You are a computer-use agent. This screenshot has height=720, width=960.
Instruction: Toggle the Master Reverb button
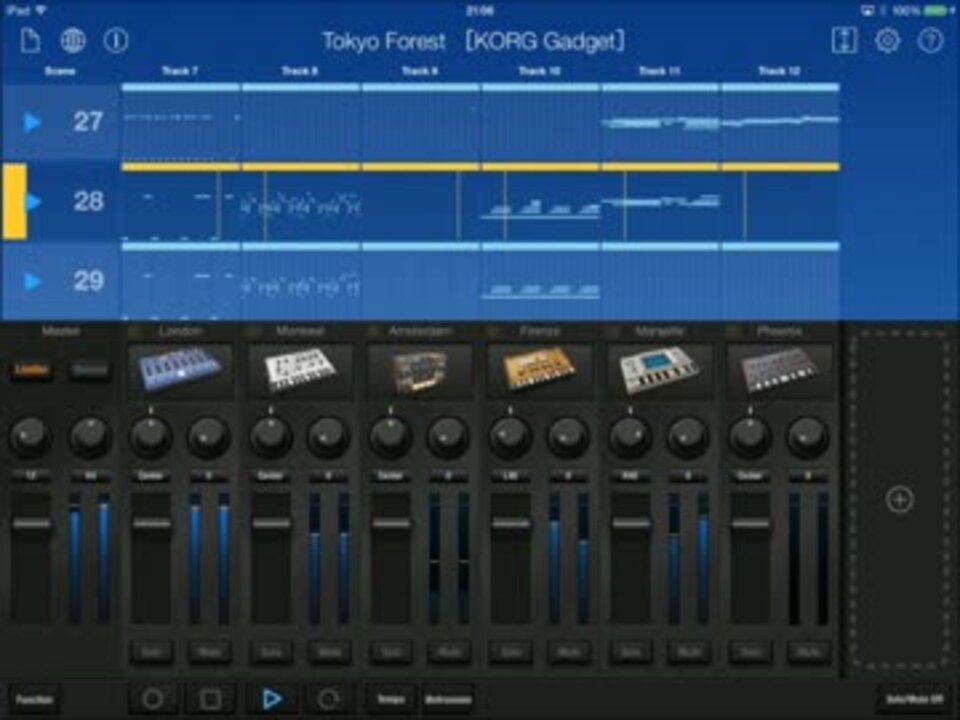[x=90, y=370]
